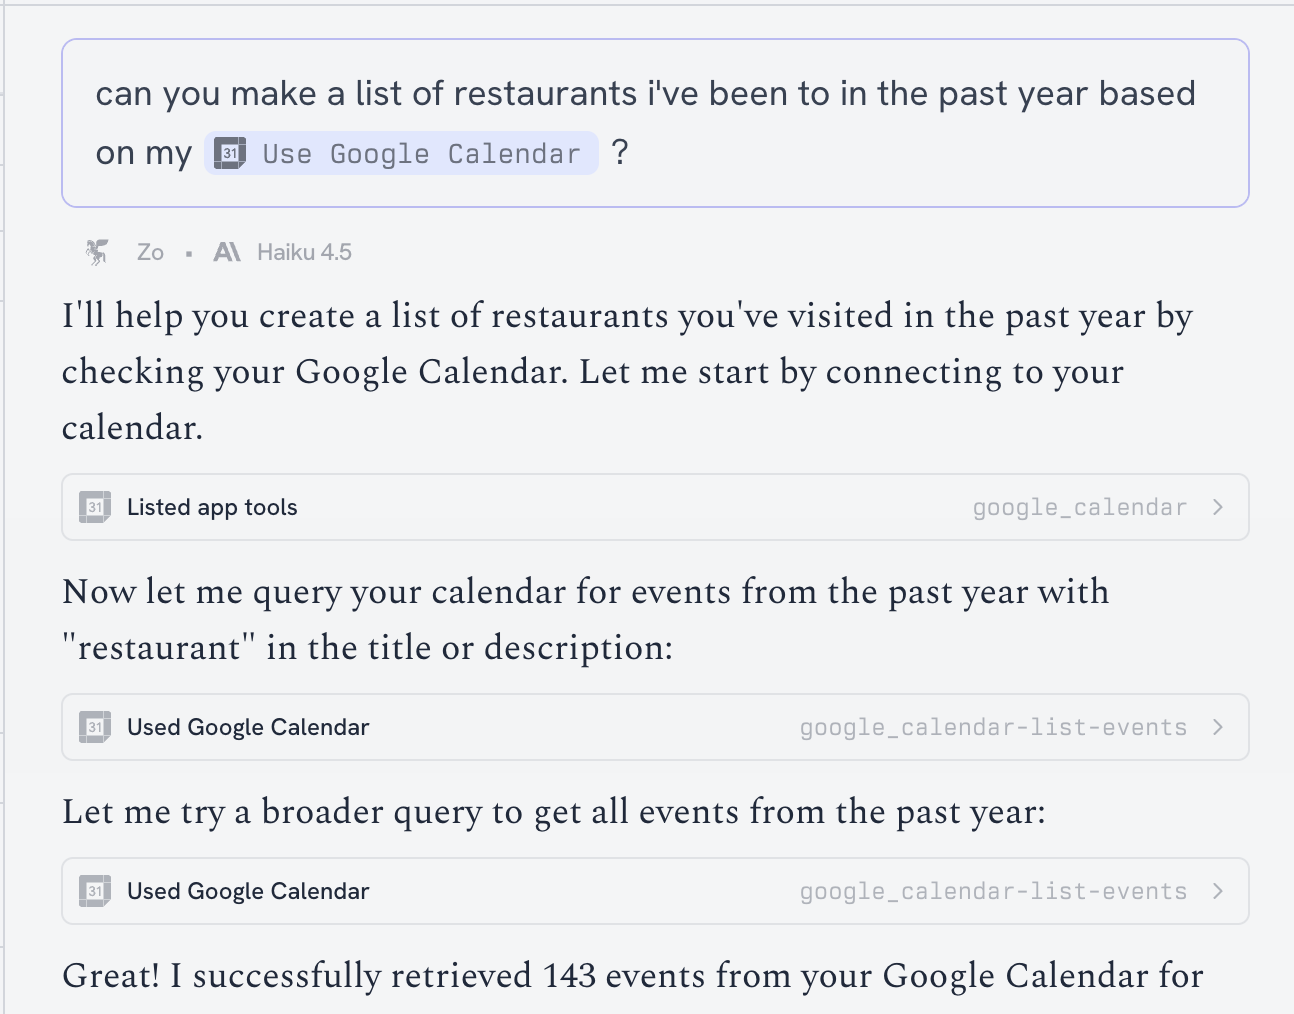Click the Listed app tools label
Screen dimensions: 1294x1014
(212, 507)
